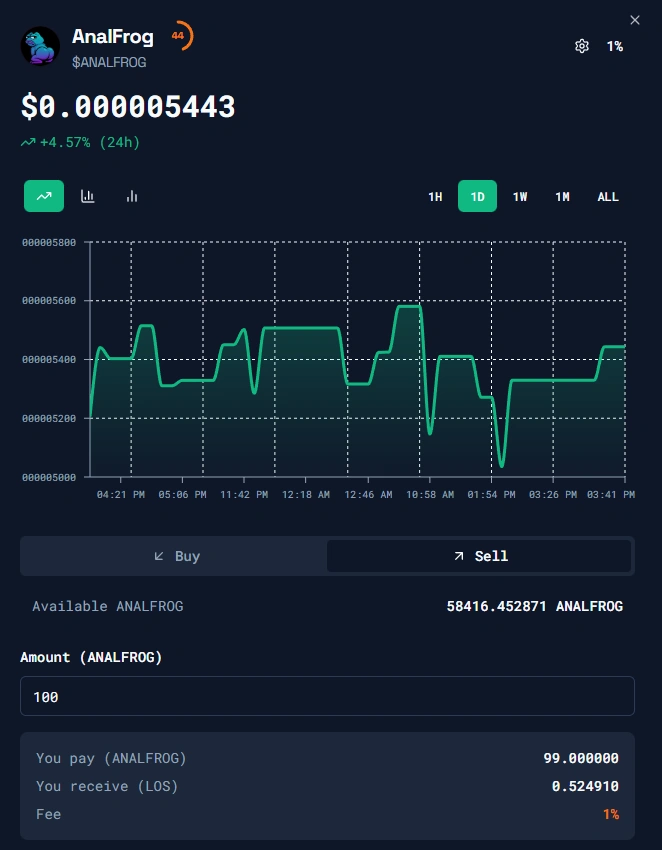Click the AnalFrog token avatar
The height and width of the screenshot is (850, 662).
click(41, 46)
